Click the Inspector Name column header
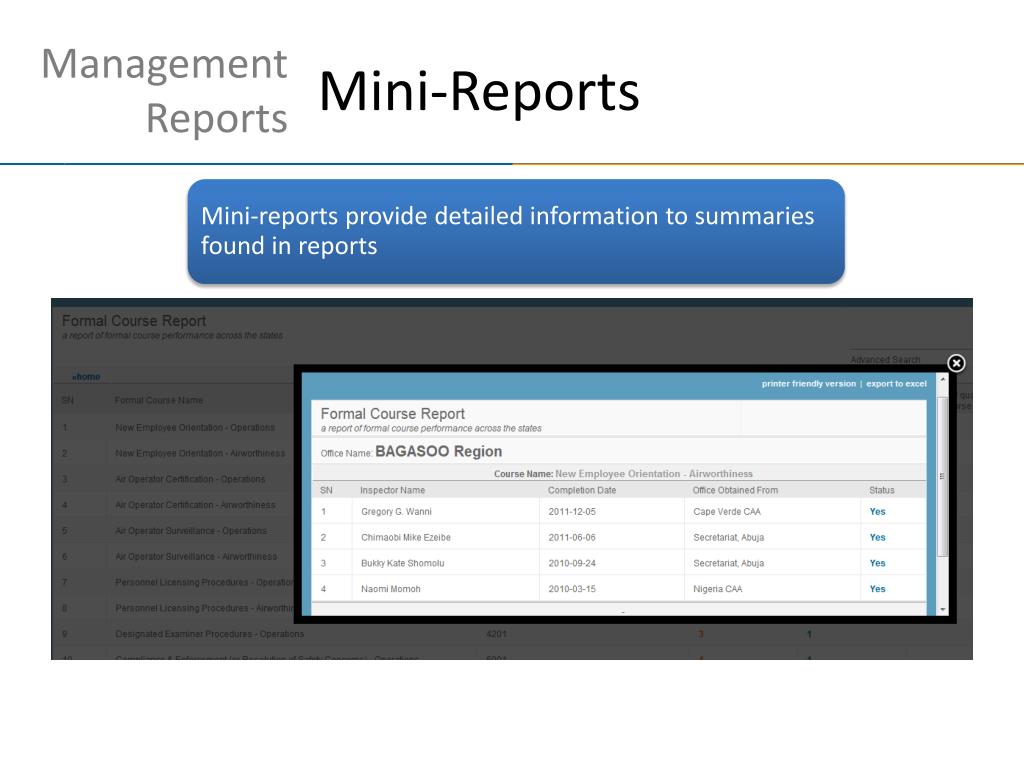The height and width of the screenshot is (768, 1024). pyautogui.click(x=392, y=490)
